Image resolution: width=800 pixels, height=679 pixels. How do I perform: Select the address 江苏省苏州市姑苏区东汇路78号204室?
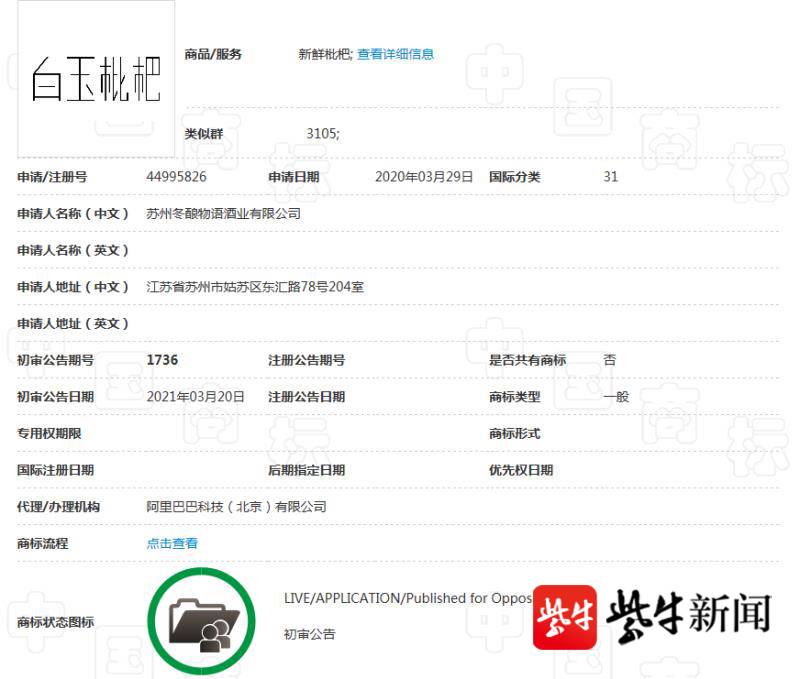point(255,287)
